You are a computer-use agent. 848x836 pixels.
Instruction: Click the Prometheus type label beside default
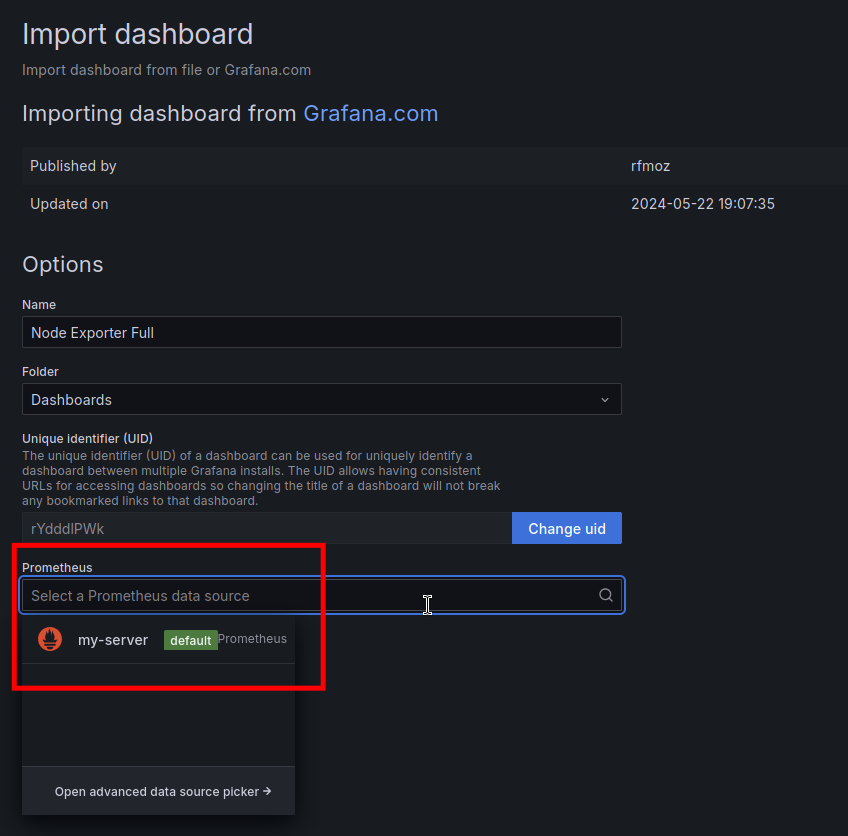[253, 639]
